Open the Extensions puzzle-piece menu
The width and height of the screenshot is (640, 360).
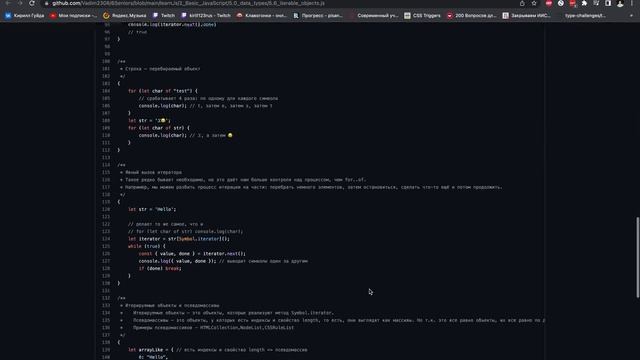(x=584, y=3)
